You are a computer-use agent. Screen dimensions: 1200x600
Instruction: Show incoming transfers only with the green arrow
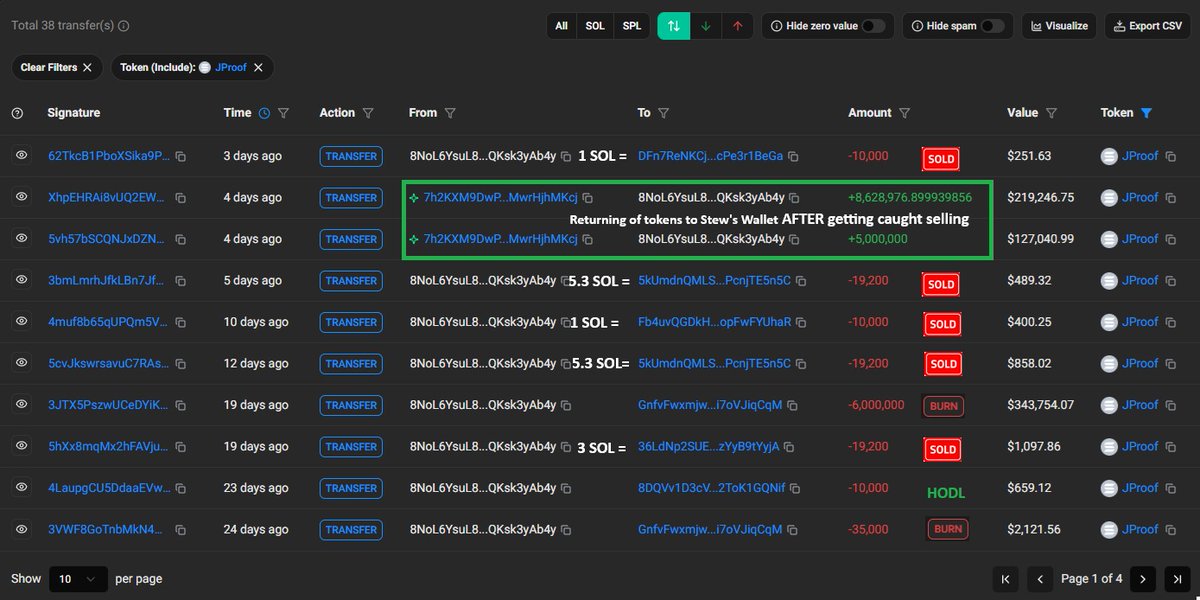coord(706,26)
